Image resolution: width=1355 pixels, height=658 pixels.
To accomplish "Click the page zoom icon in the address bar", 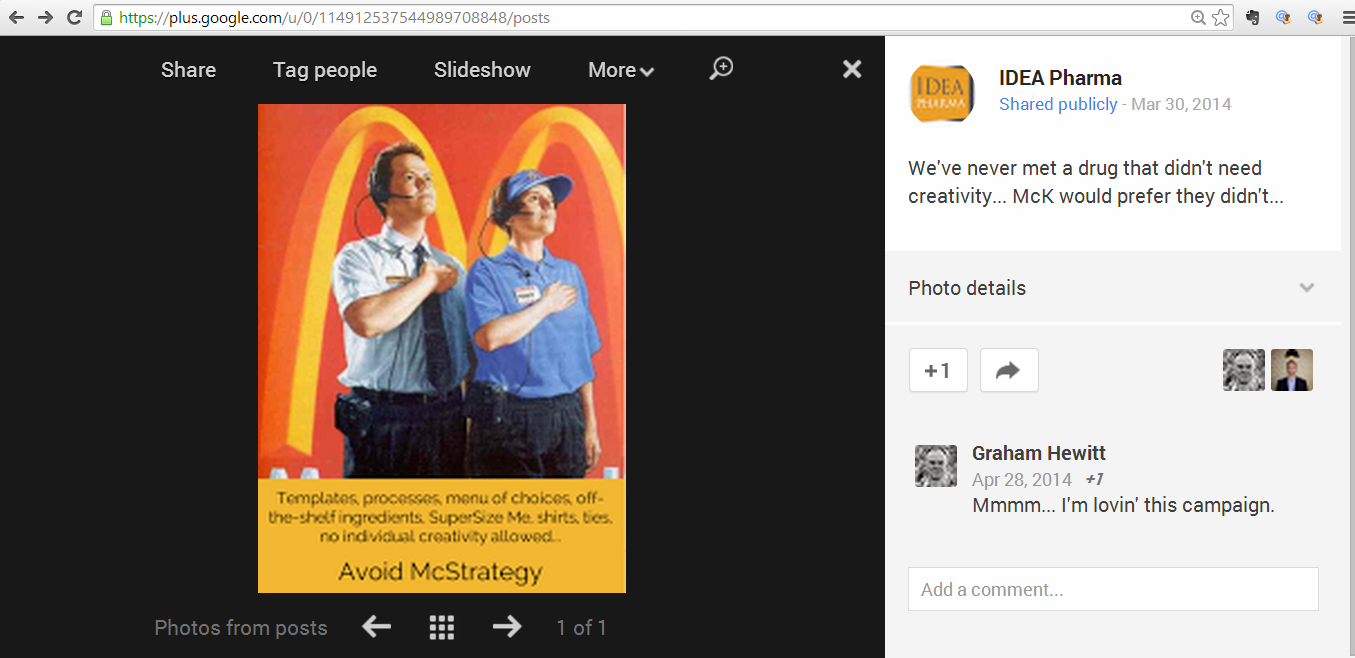I will [1198, 18].
